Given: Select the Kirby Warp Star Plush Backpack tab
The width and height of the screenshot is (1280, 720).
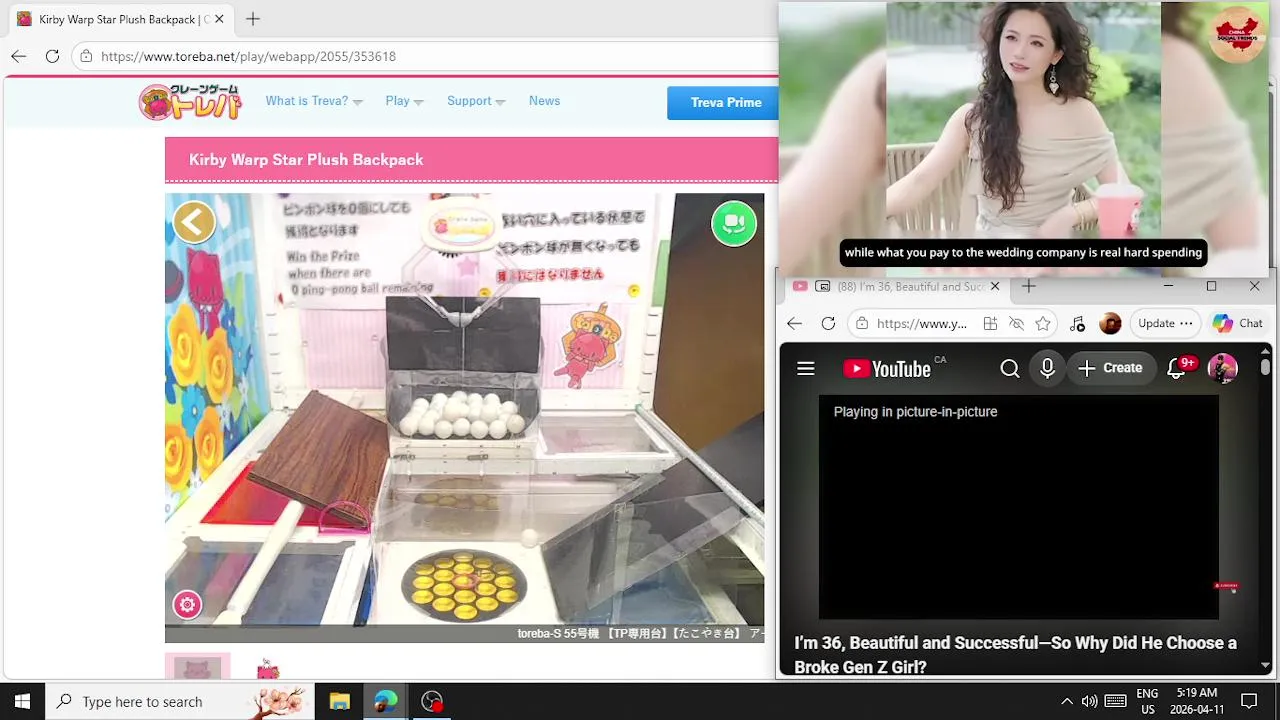Looking at the screenshot, I should [x=120, y=19].
